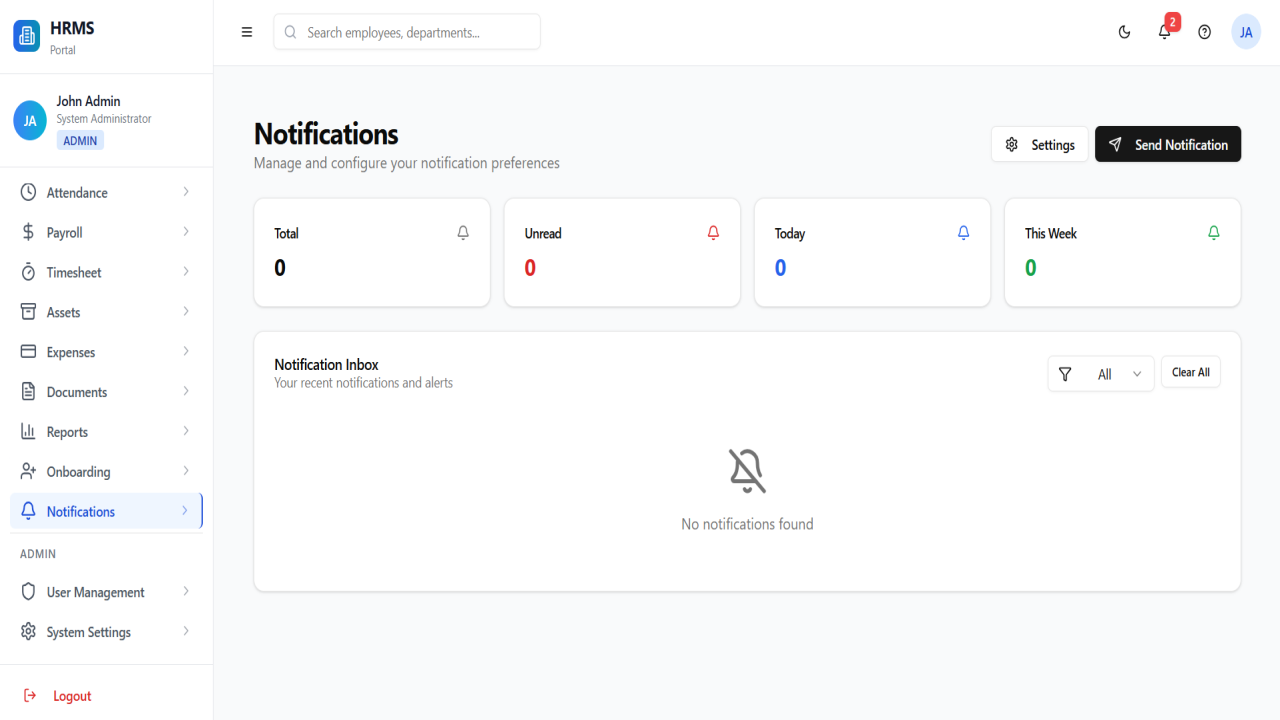
Task: Click the HRMS Portal logo icon
Action: 27,36
